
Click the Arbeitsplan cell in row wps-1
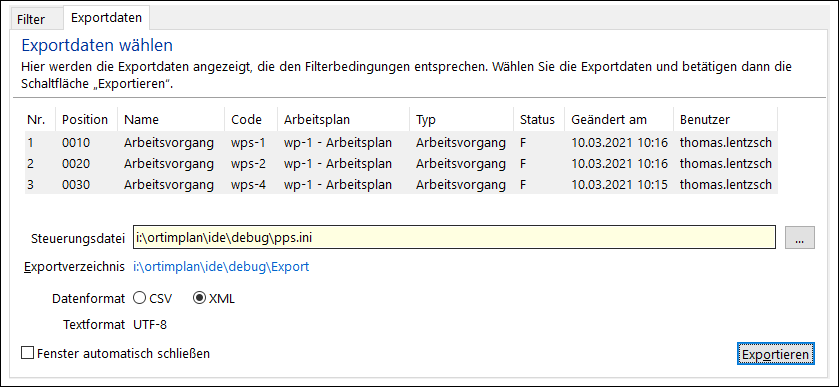(x=338, y=142)
